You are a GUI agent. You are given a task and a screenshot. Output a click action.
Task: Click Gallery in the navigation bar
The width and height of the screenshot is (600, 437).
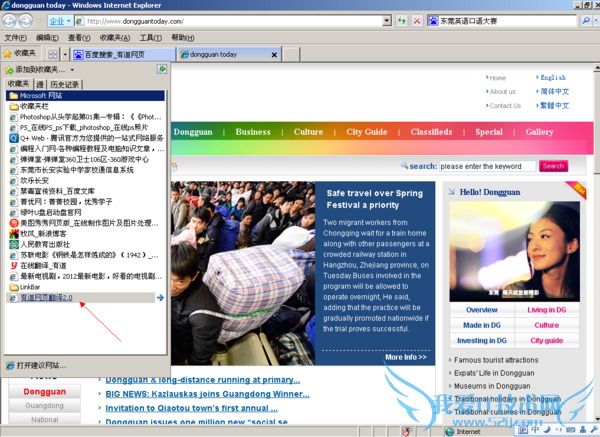pos(539,132)
